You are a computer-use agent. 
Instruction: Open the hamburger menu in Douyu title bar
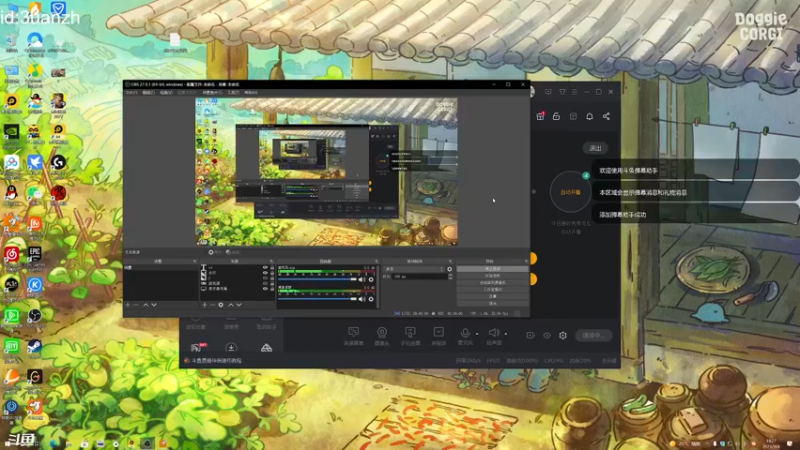574,92
